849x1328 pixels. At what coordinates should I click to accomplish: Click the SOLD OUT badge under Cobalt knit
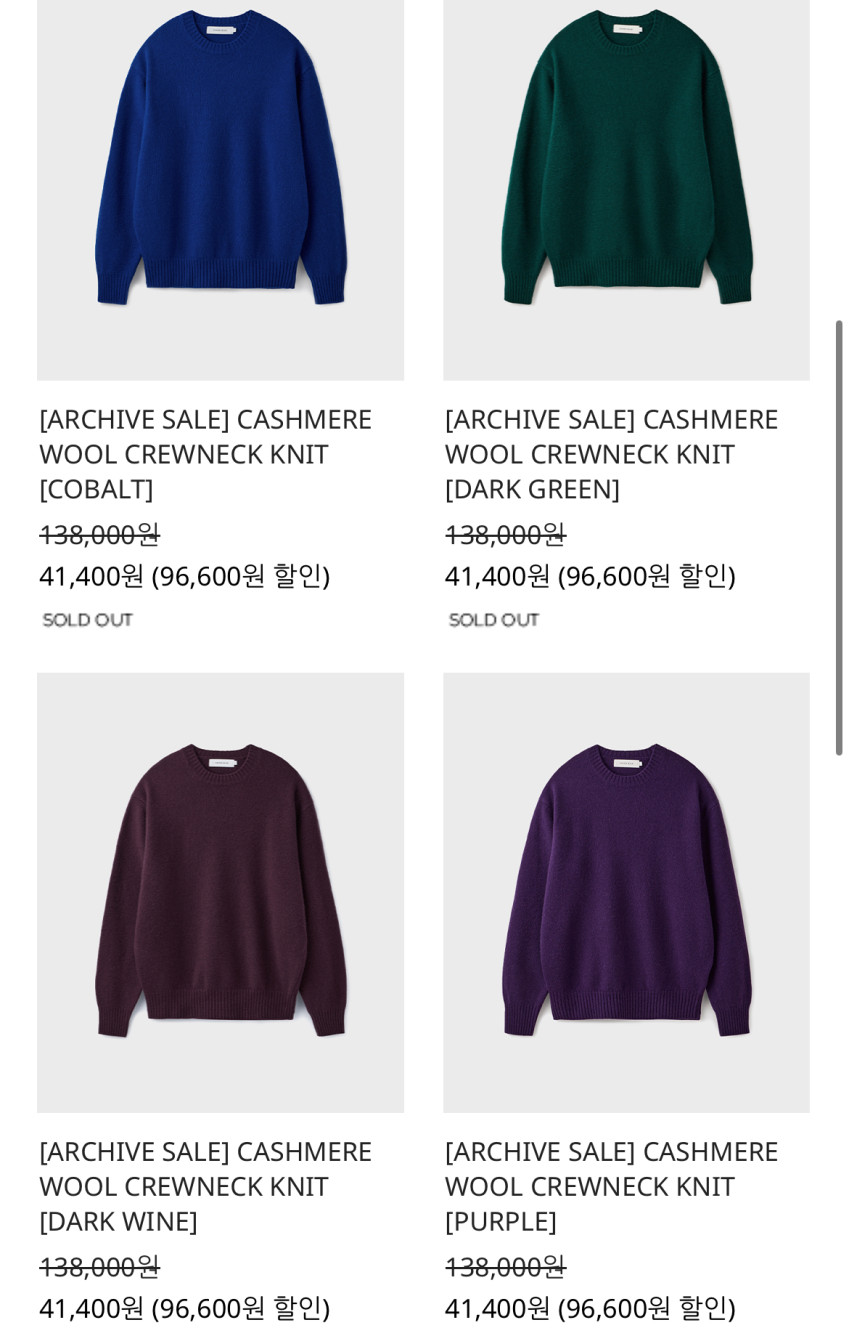88,620
